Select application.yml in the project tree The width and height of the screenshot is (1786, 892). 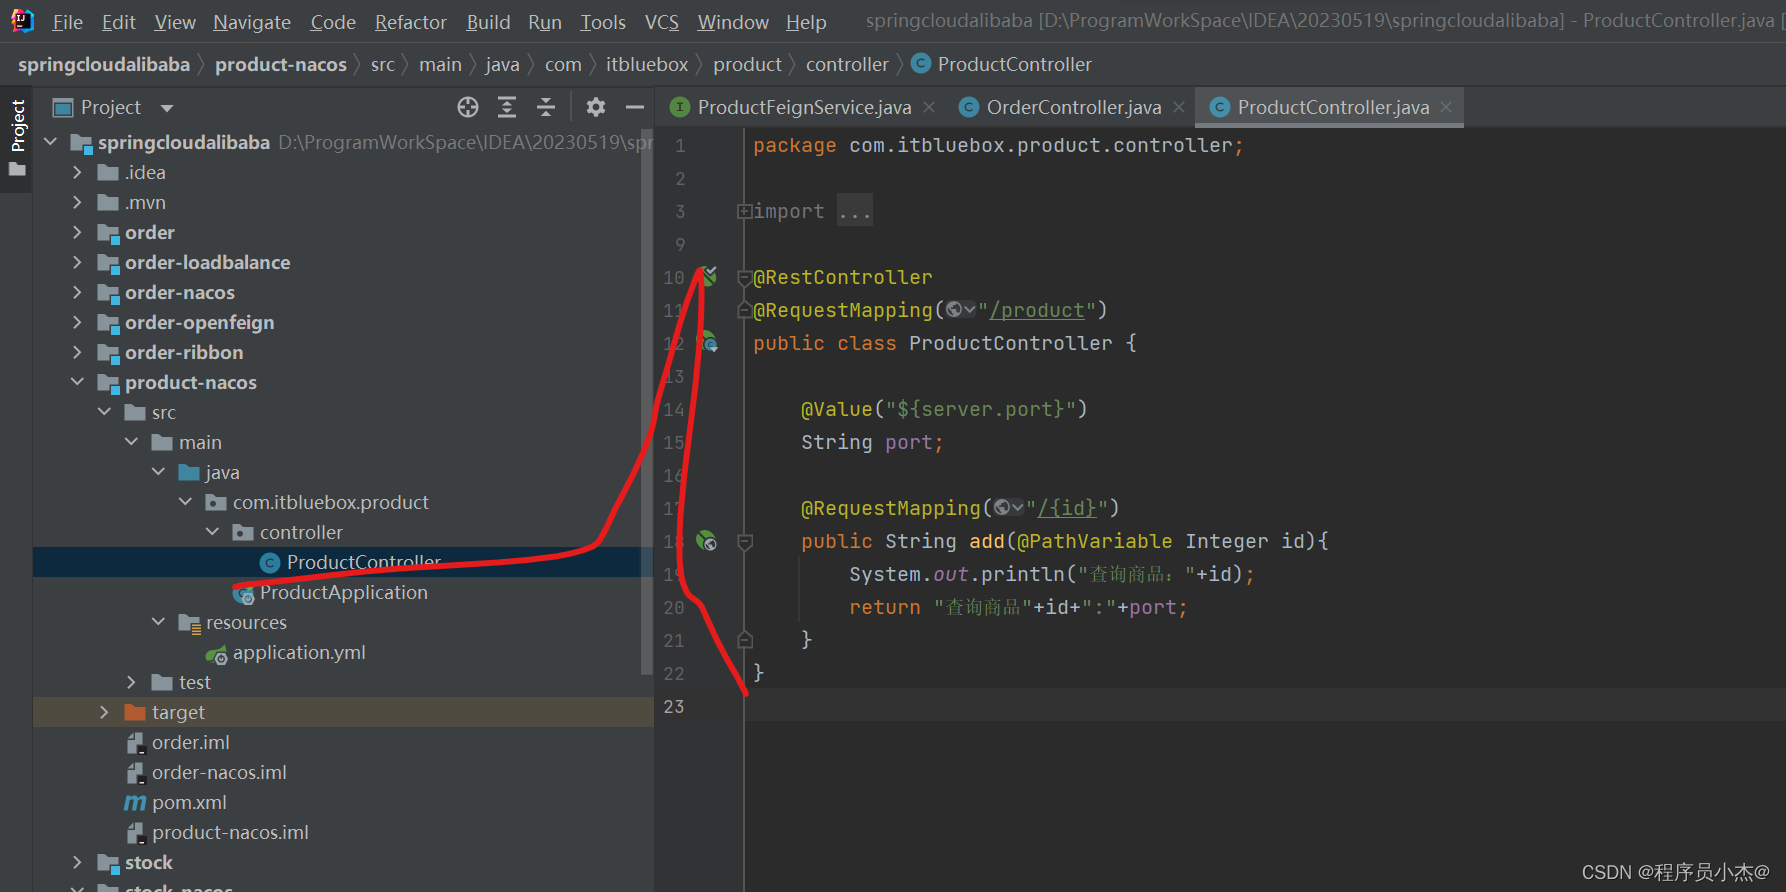(x=298, y=652)
